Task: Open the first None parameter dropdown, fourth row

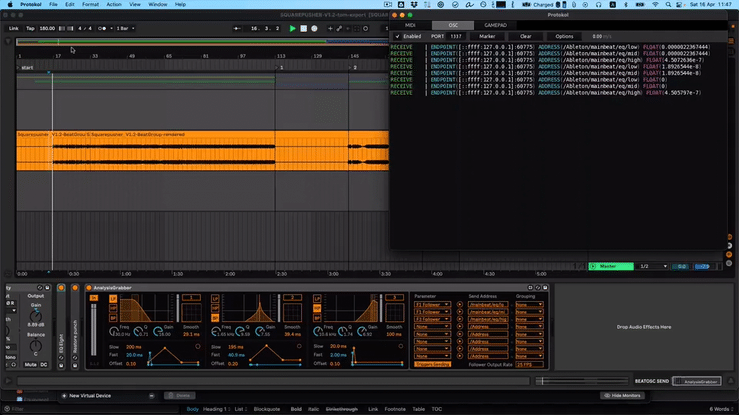Action: tap(432, 326)
